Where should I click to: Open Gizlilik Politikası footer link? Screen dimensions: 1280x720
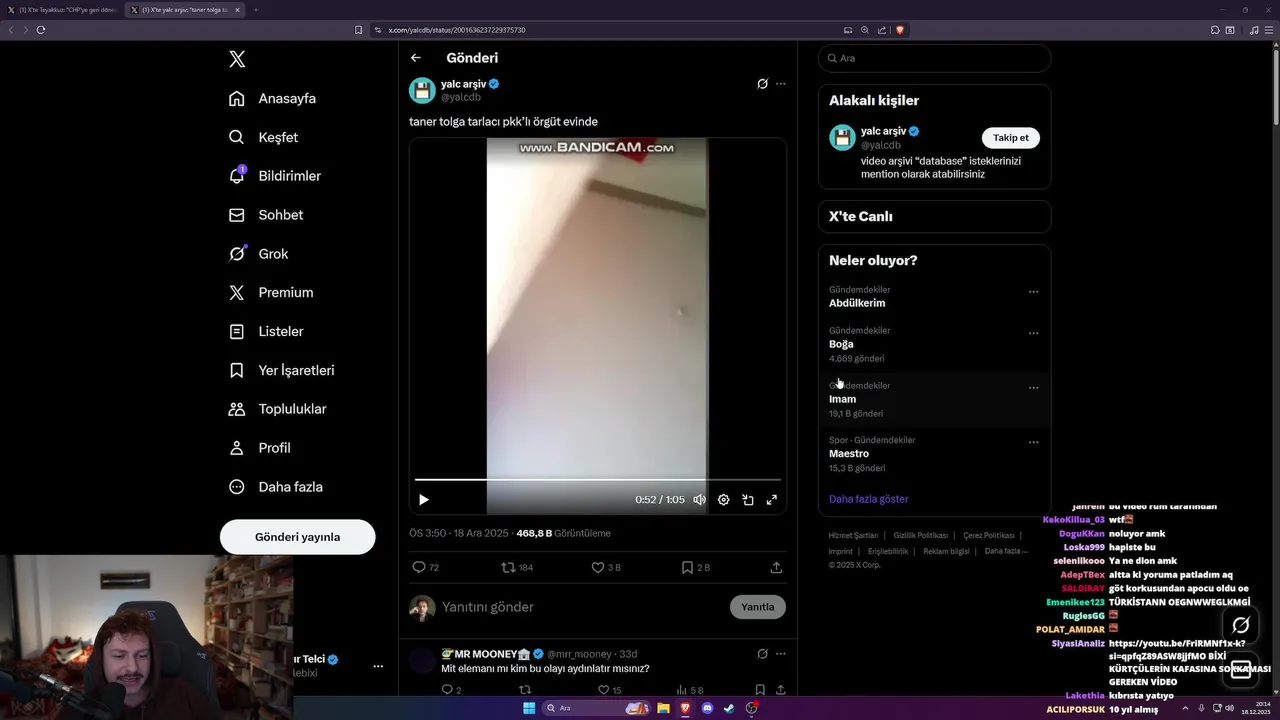[921, 536]
